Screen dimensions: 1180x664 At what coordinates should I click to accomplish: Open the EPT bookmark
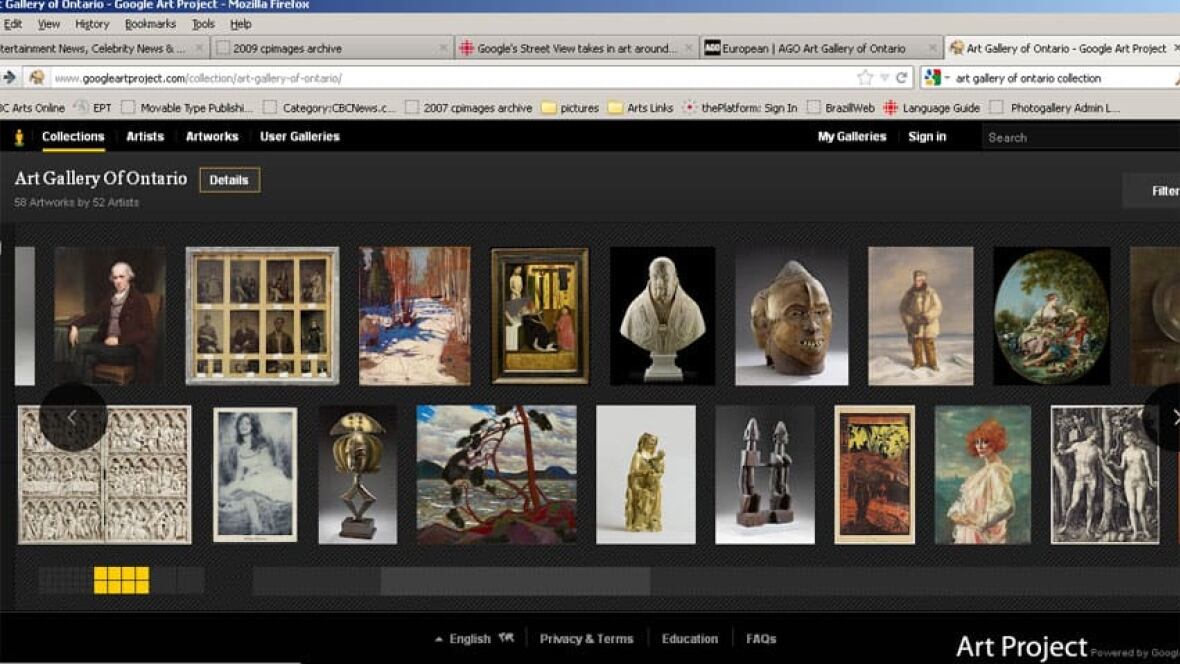coord(94,108)
